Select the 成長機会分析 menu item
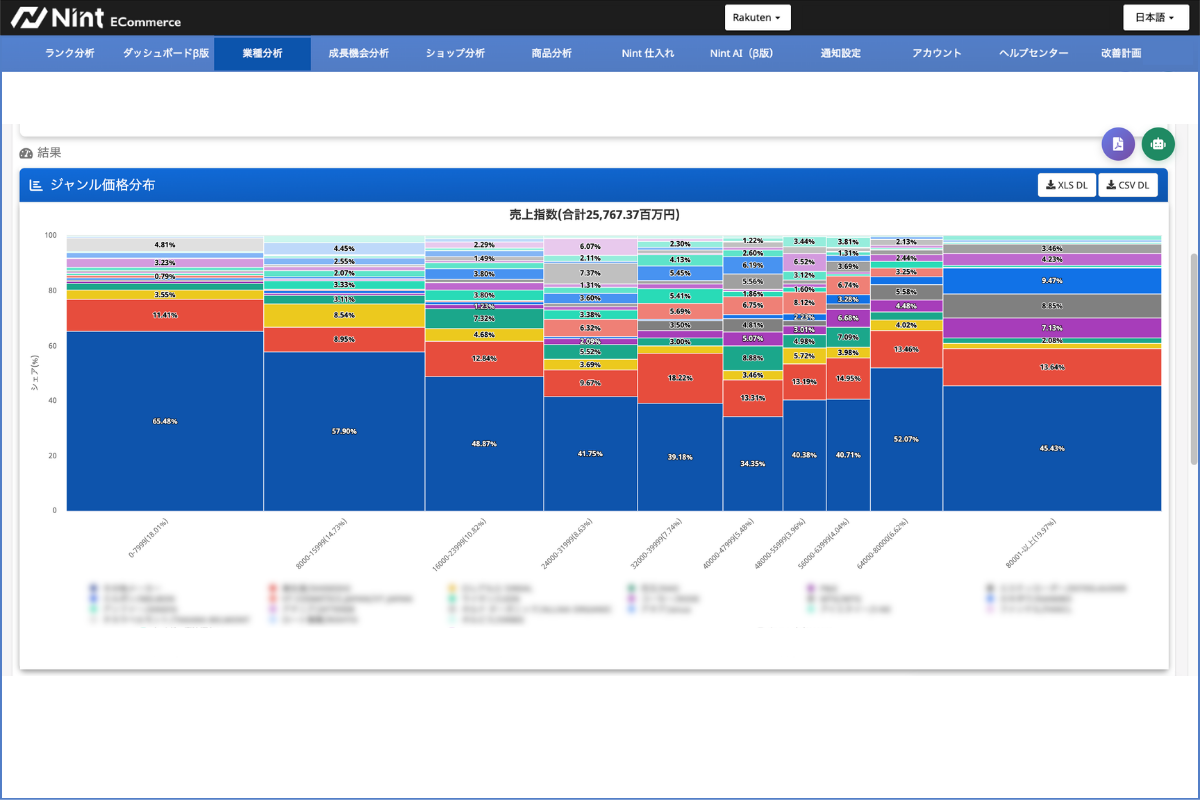Screen dimensions: 1200x800 358,54
